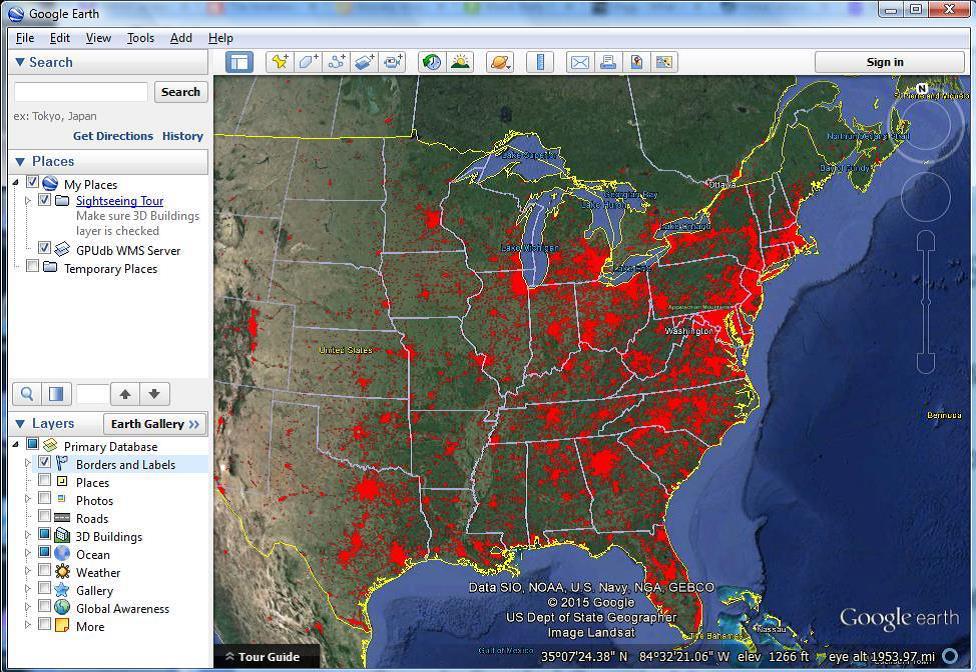976x672 pixels.
Task: Enable the Places layer checkbox
Action: [44, 480]
